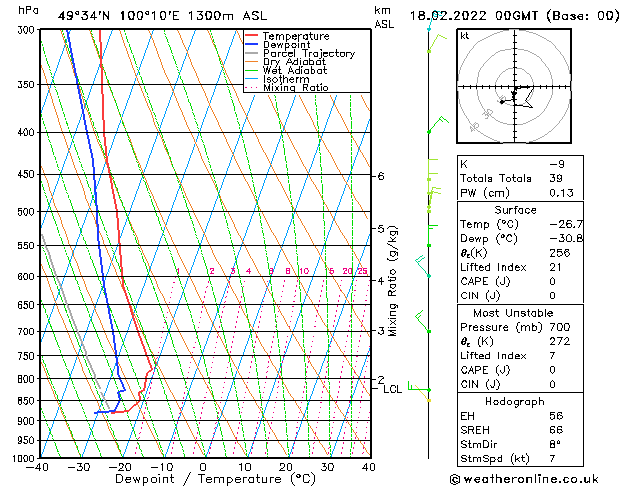
Task: Click the km ASL unit label
Action: pos(384,17)
